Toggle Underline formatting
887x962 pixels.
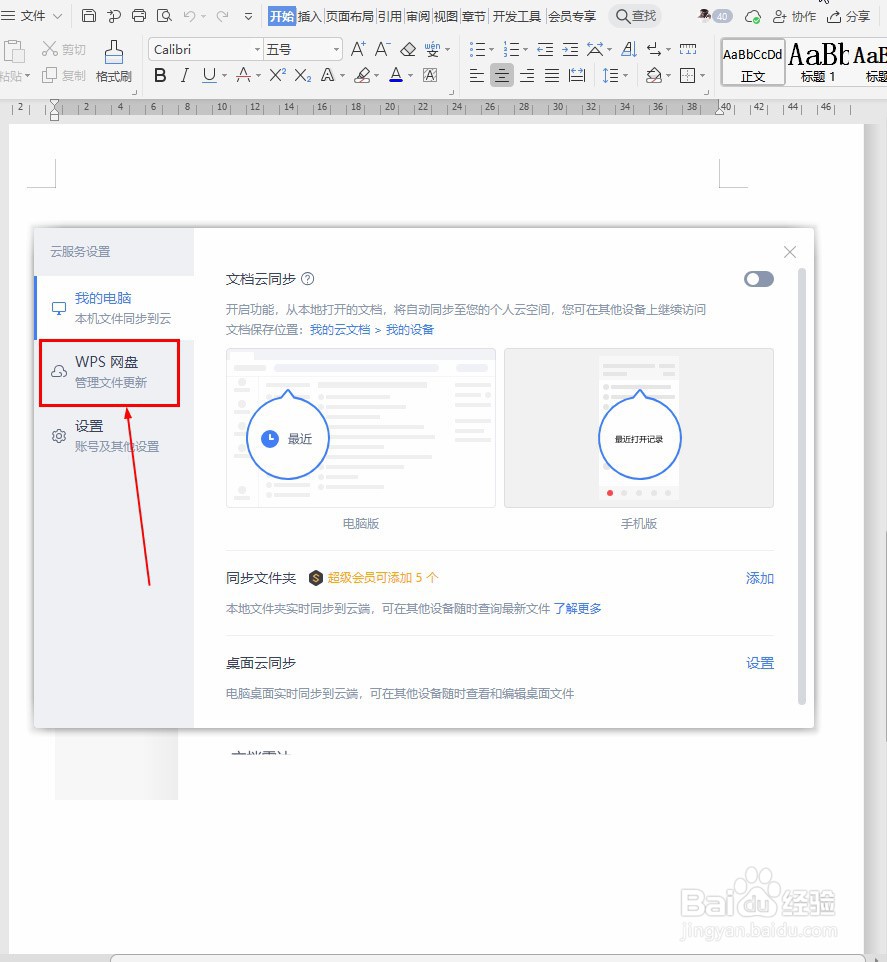tap(209, 75)
